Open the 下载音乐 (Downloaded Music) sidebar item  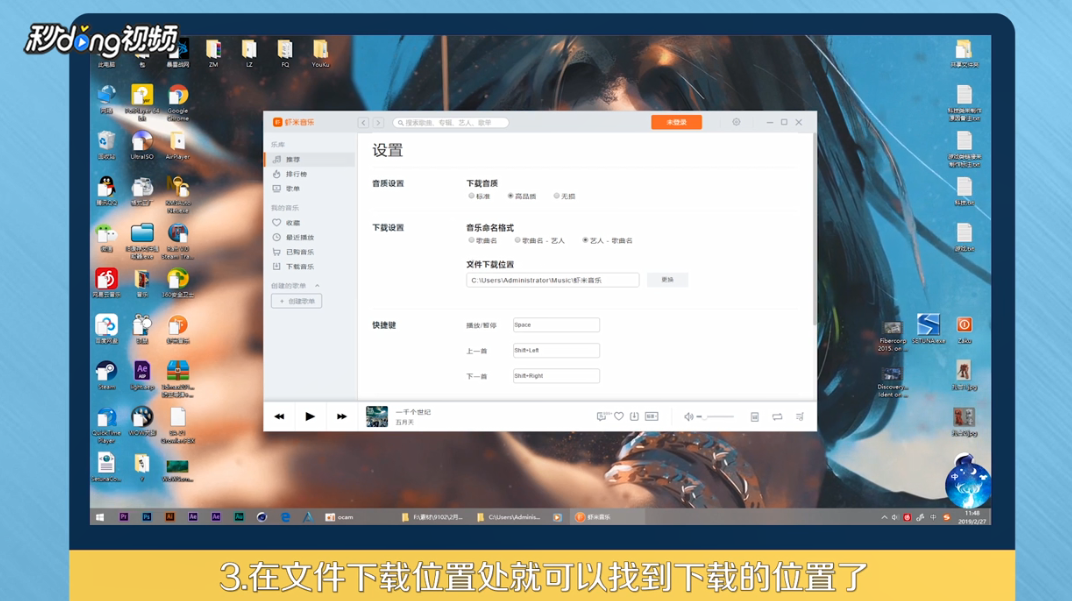pos(310,267)
